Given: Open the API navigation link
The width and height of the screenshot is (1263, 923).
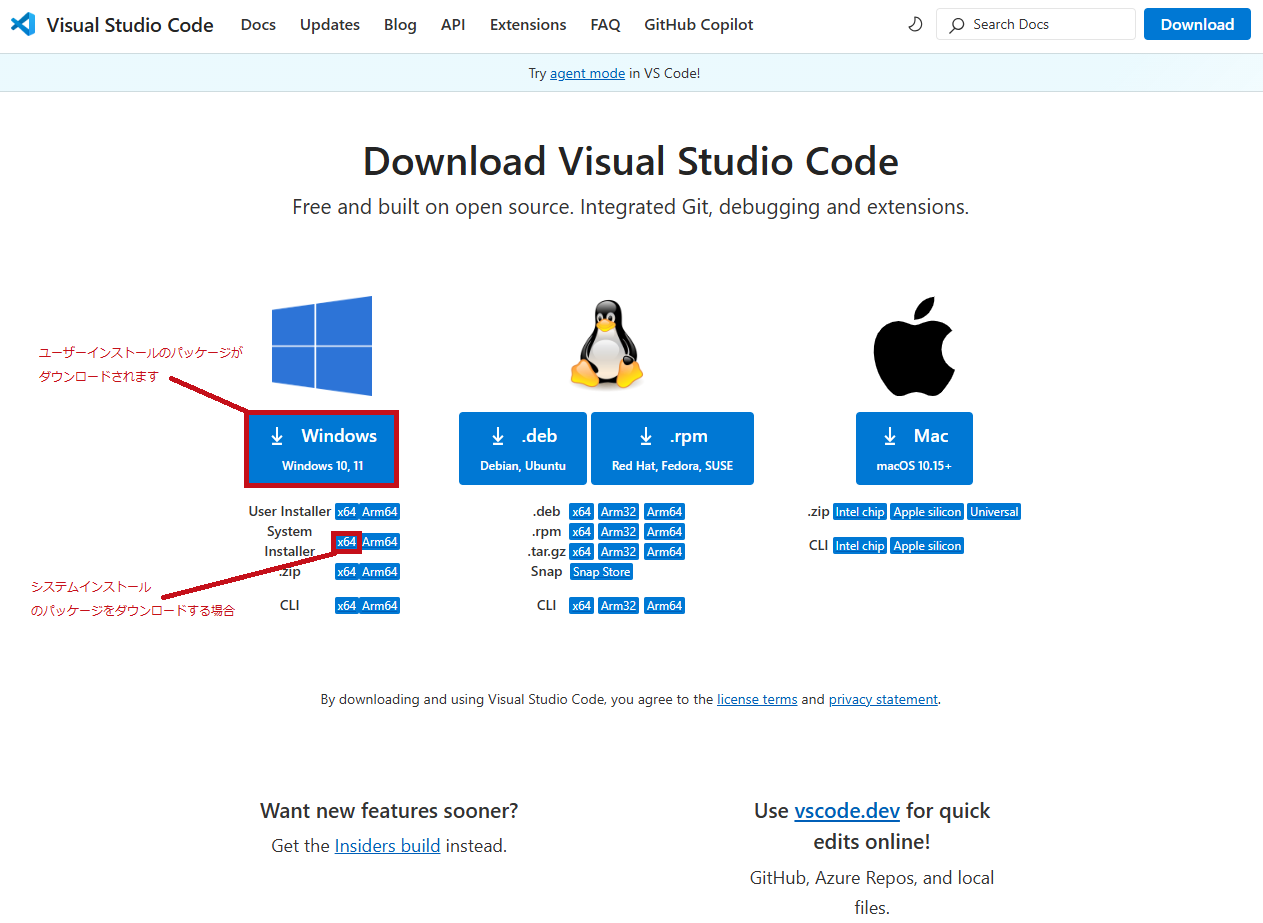Looking at the screenshot, I should click(453, 24).
